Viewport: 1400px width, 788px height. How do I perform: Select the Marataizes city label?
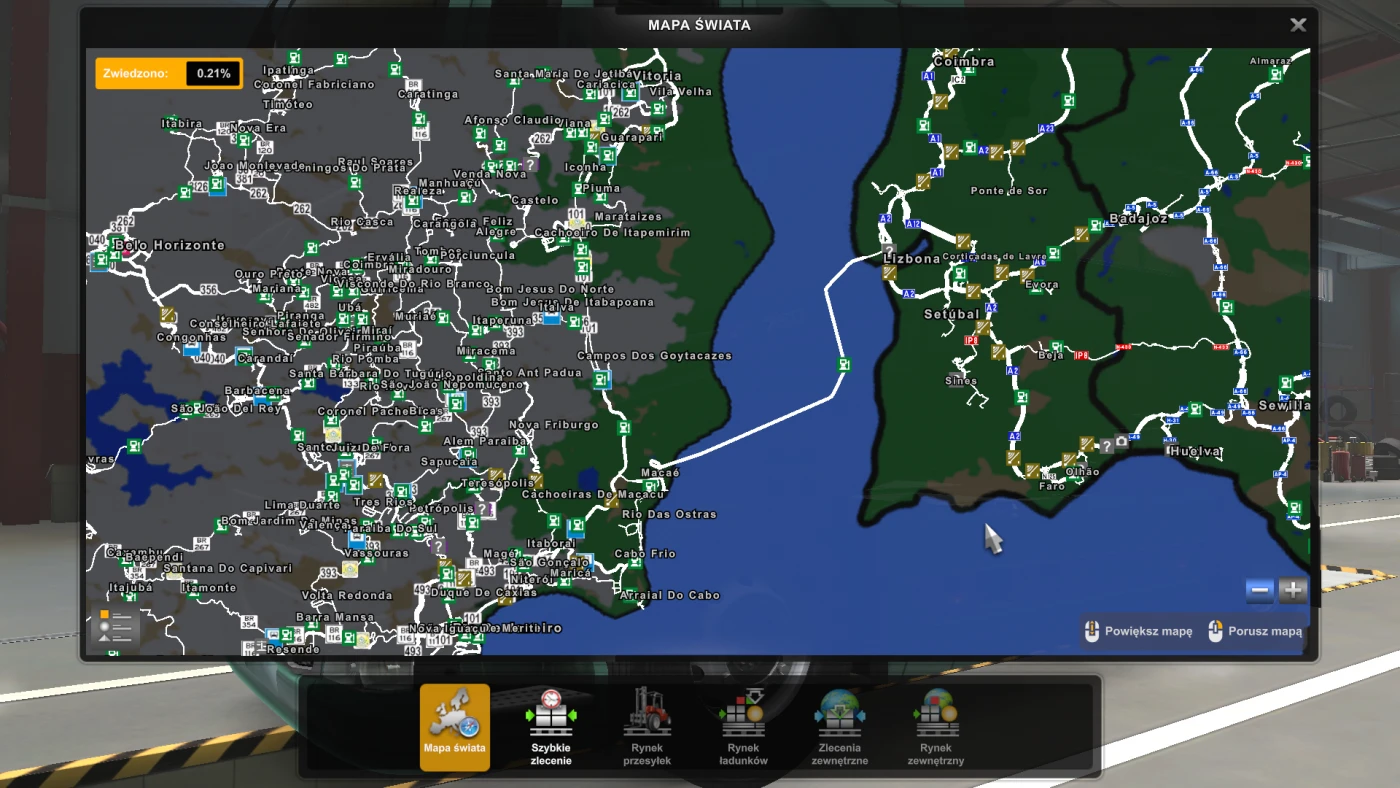pos(628,216)
